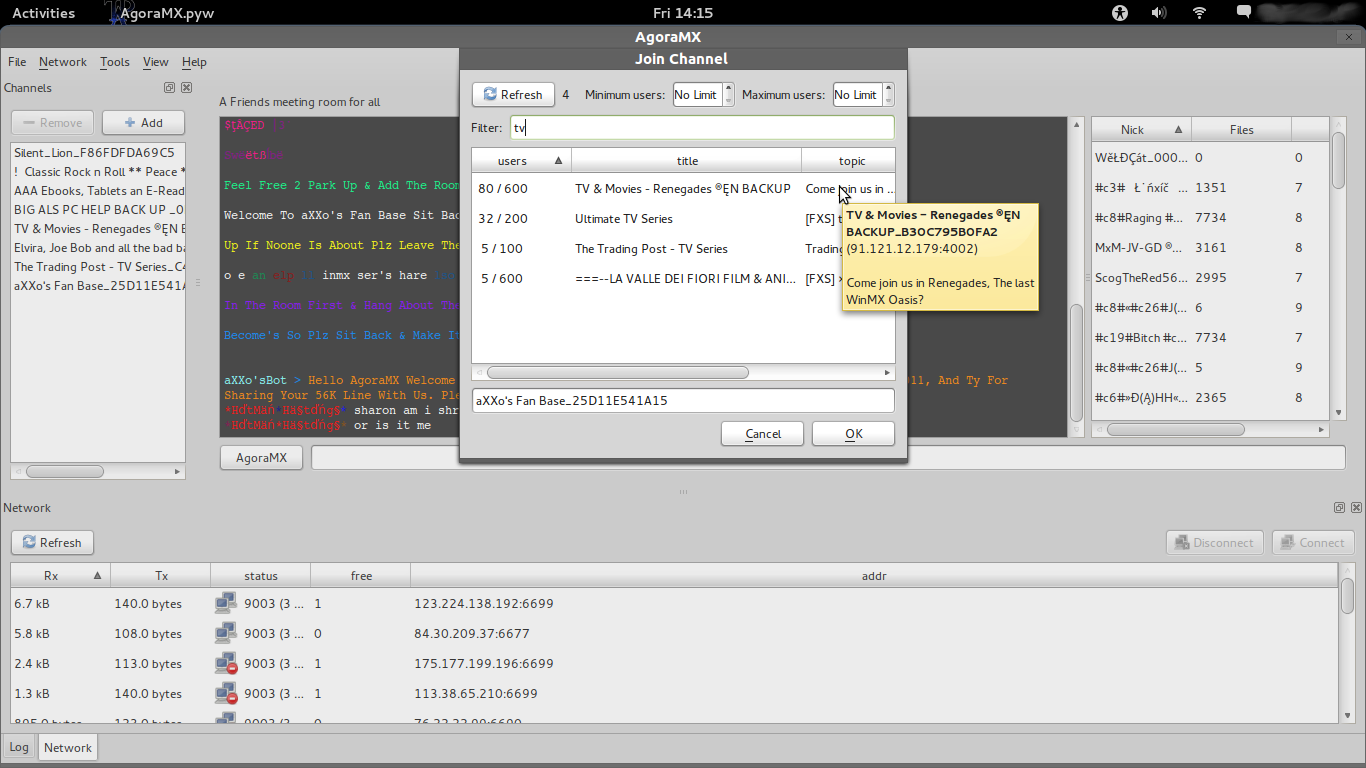Increase the Minimum users spinner value
The image size is (1366, 768).
point(729,89)
